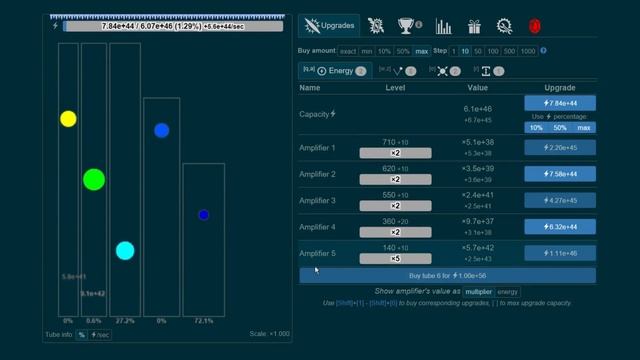This screenshot has width=640, height=360.
Task: Use 10% energy for capacity
Action: pos(536,128)
